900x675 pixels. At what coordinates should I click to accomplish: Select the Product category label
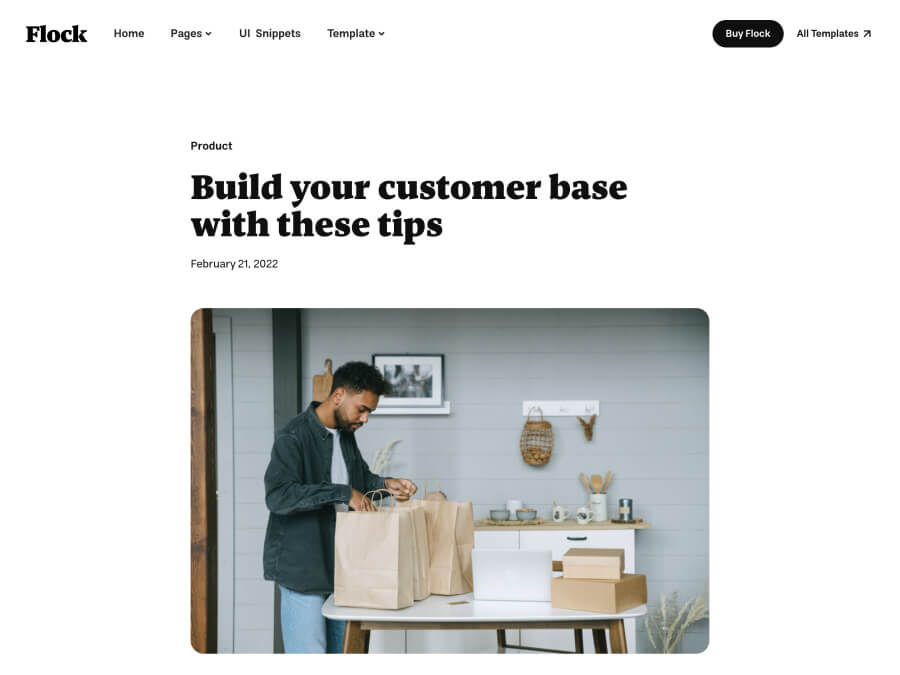211,146
